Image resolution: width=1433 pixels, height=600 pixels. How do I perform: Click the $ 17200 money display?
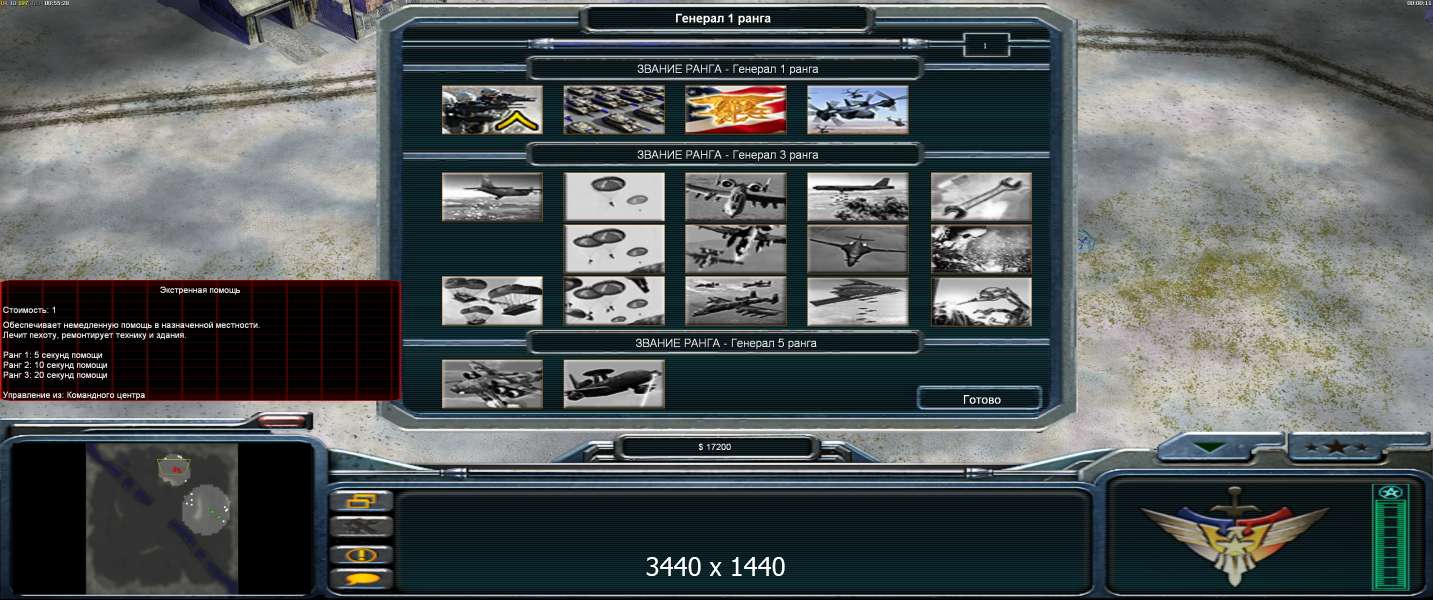click(x=714, y=447)
